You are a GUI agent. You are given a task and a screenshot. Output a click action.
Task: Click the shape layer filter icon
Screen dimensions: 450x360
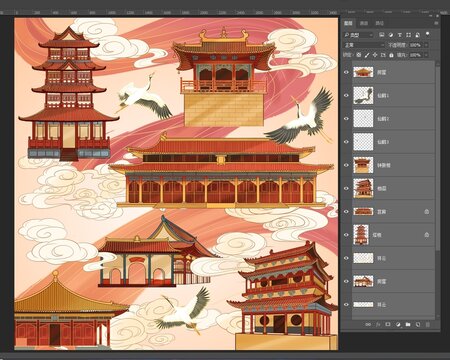tap(408, 35)
